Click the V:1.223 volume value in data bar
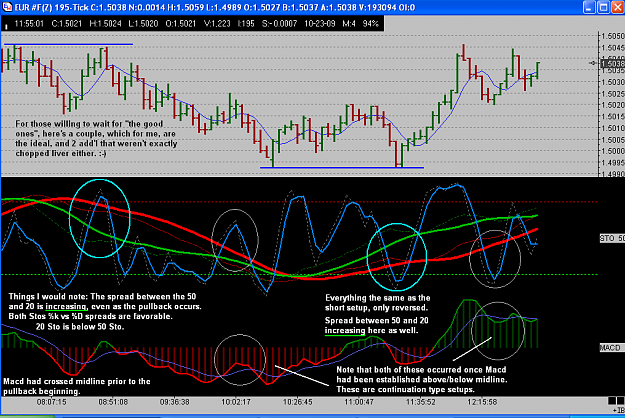This screenshot has height=418, width=625. tap(217, 24)
